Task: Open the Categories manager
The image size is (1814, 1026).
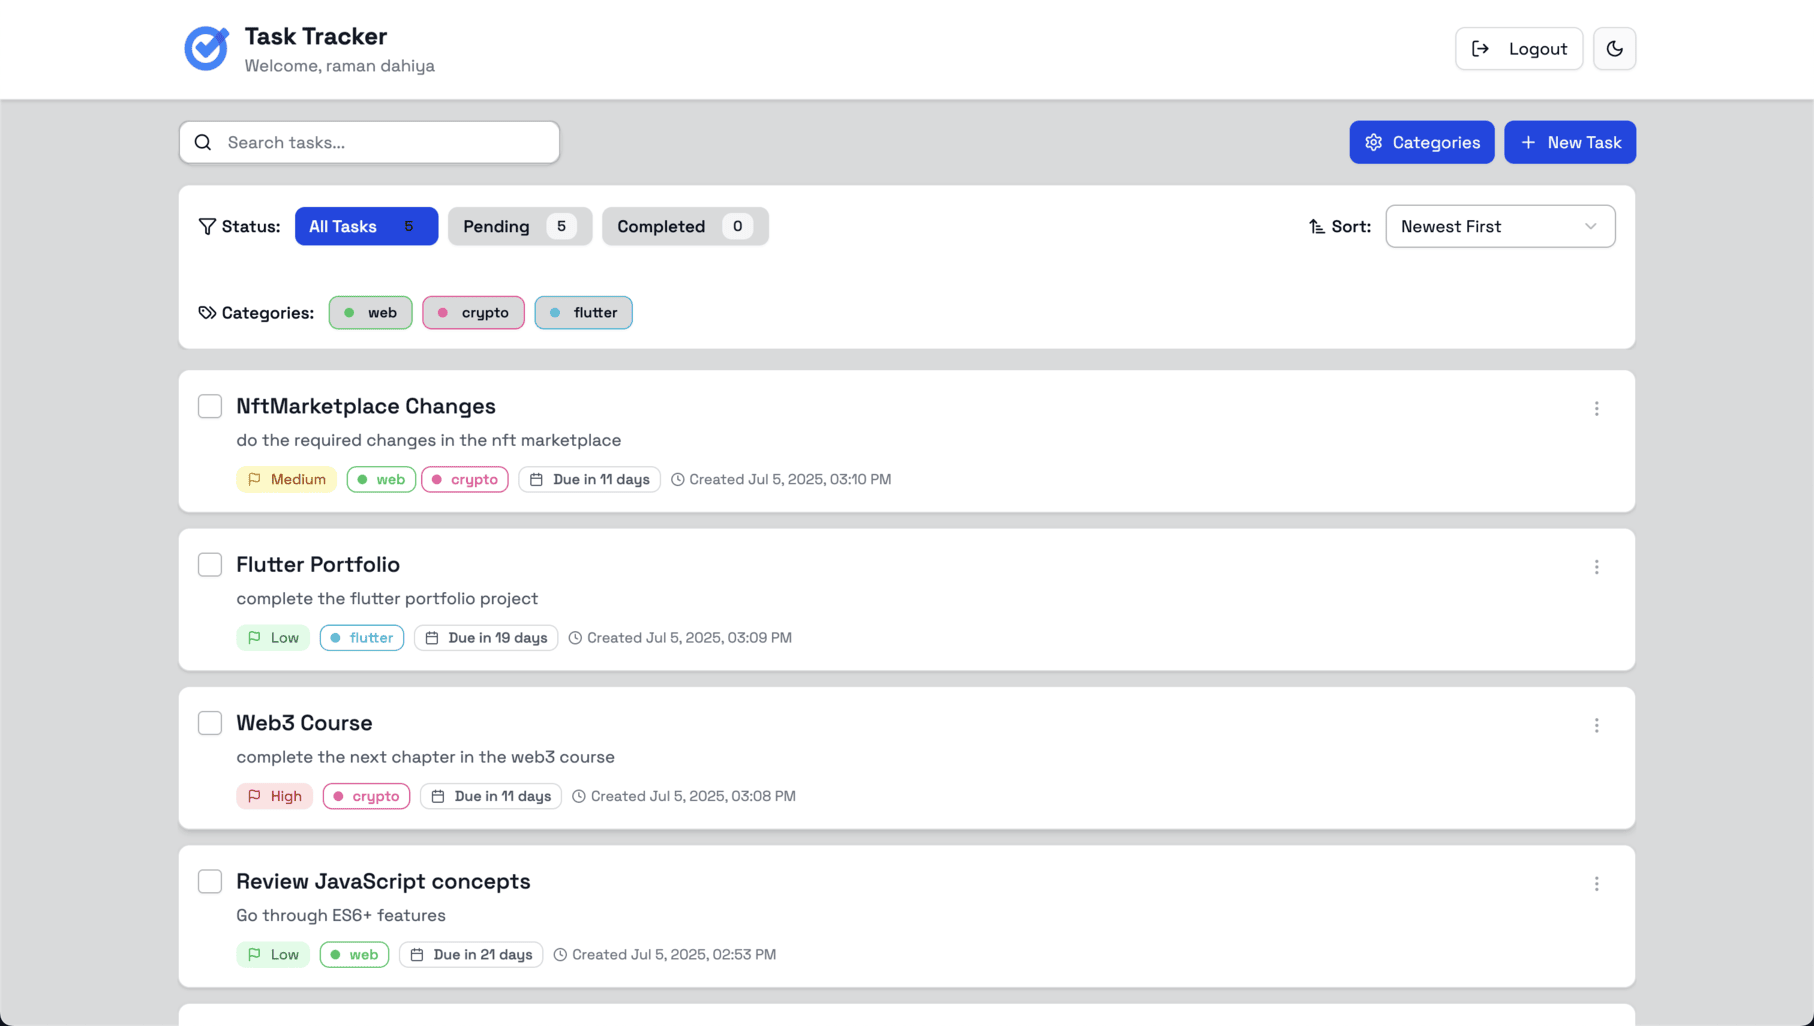Action: 1421,142
